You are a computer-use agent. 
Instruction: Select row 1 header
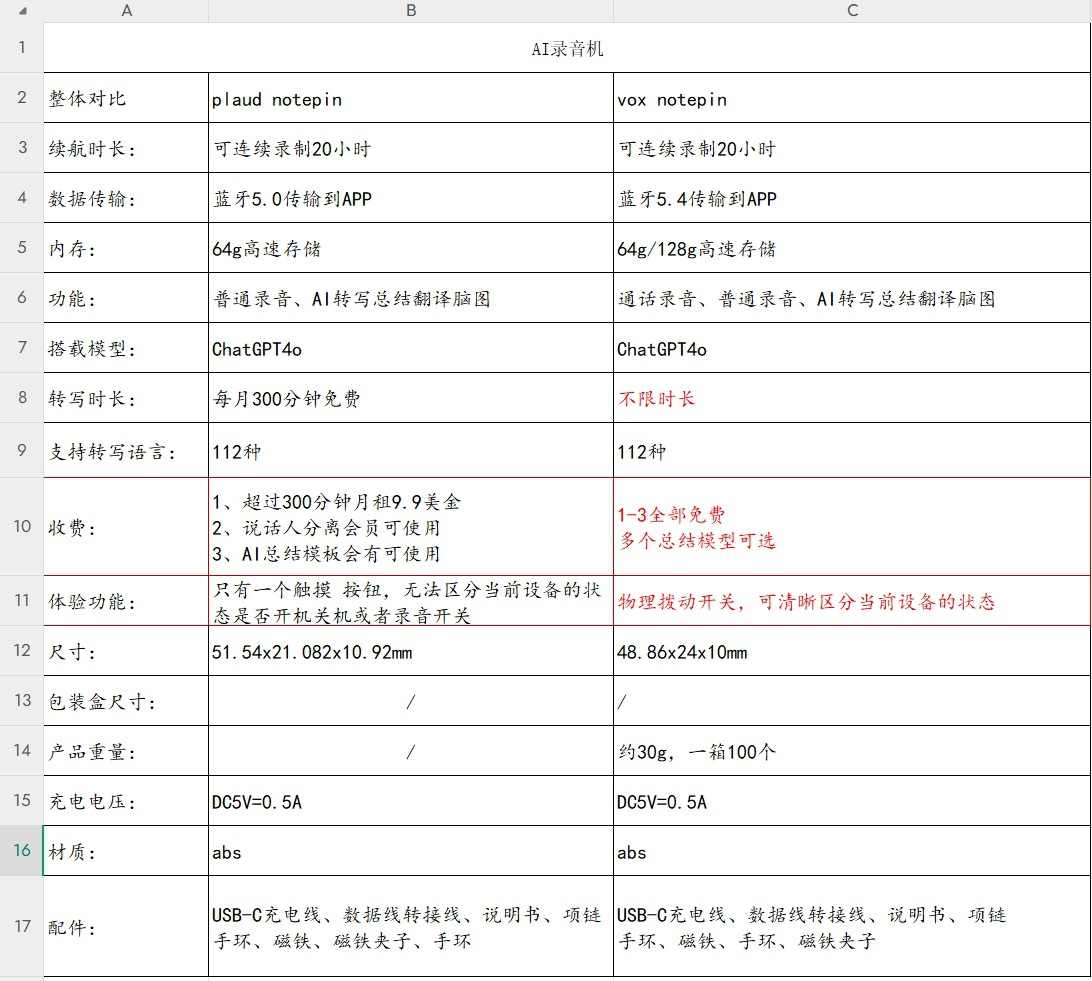(x=22, y=47)
